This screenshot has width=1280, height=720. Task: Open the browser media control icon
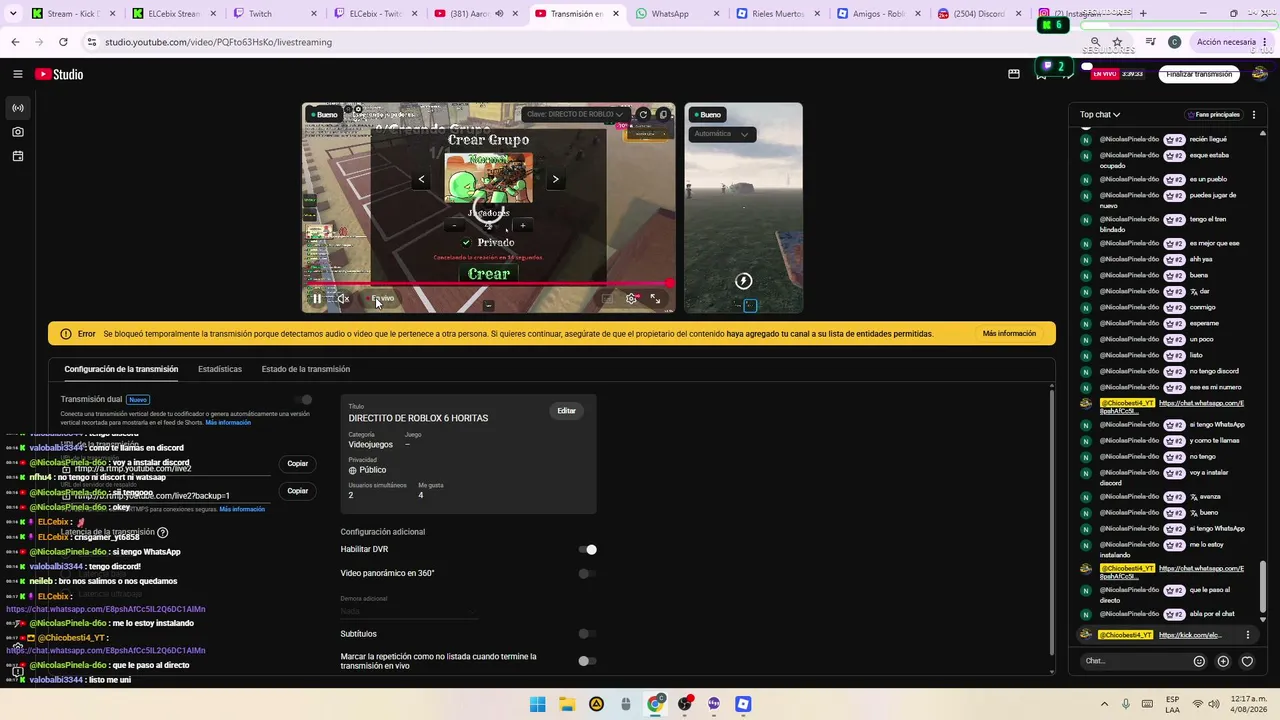click(x=1151, y=42)
